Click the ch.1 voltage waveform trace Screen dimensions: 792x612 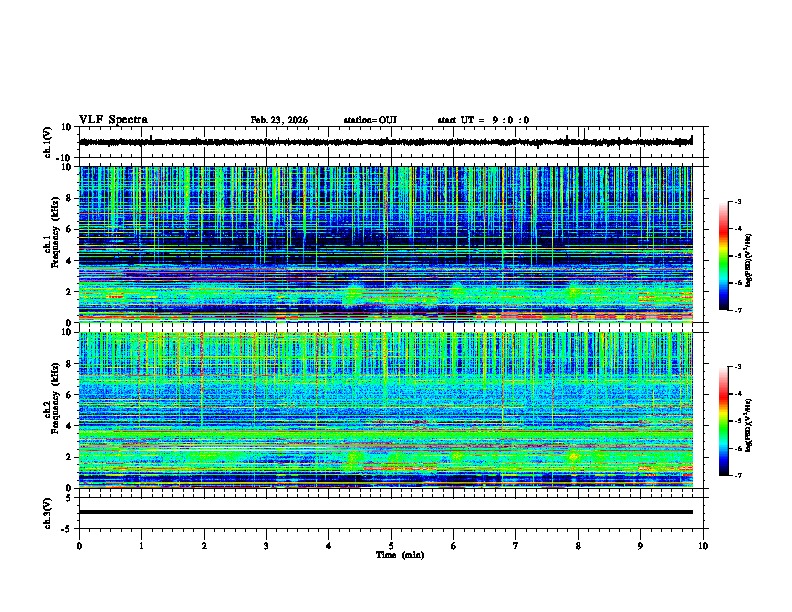385,142
